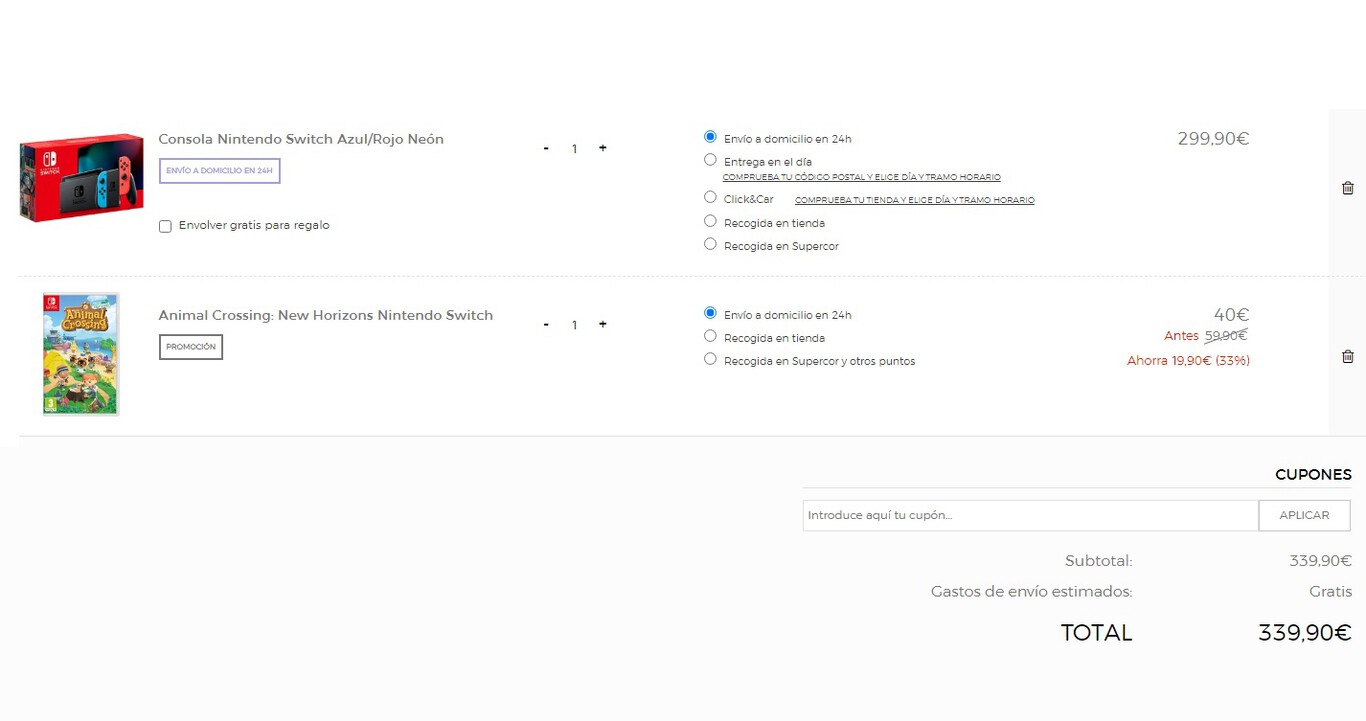Focus the coupon code input field
Viewport: 1366px width, 721px height.
tap(1030, 515)
